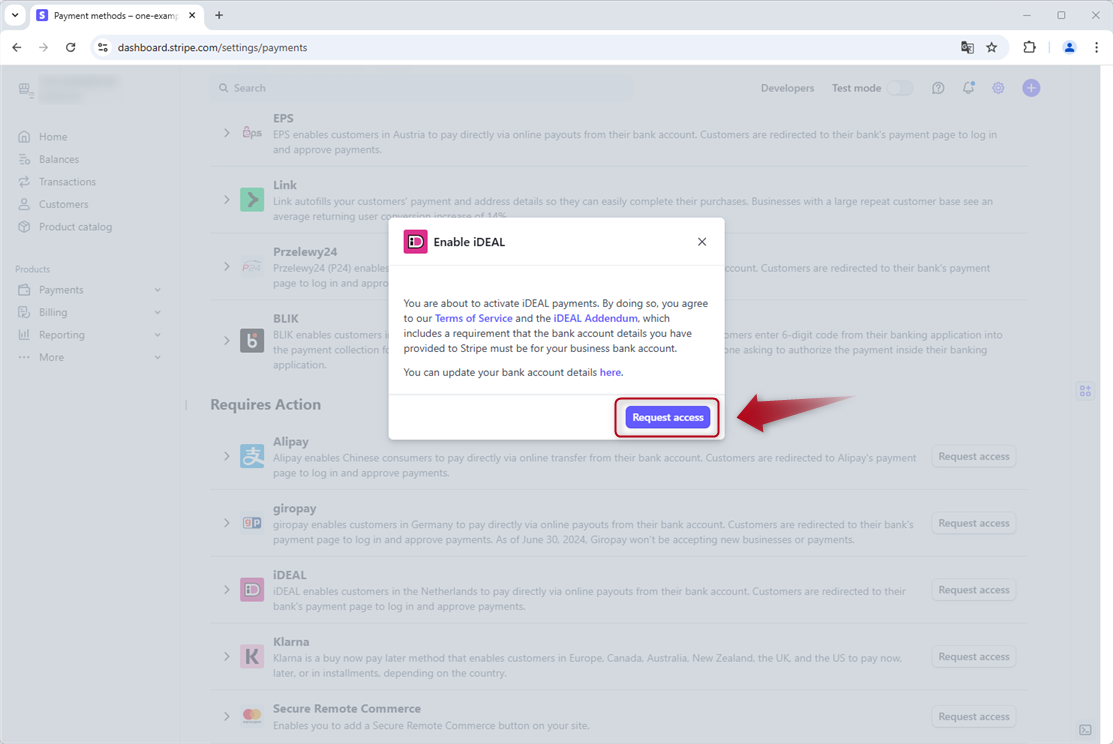The width and height of the screenshot is (1113, 744).
Task: Request access for Alipay
Action: coord(974,456)
